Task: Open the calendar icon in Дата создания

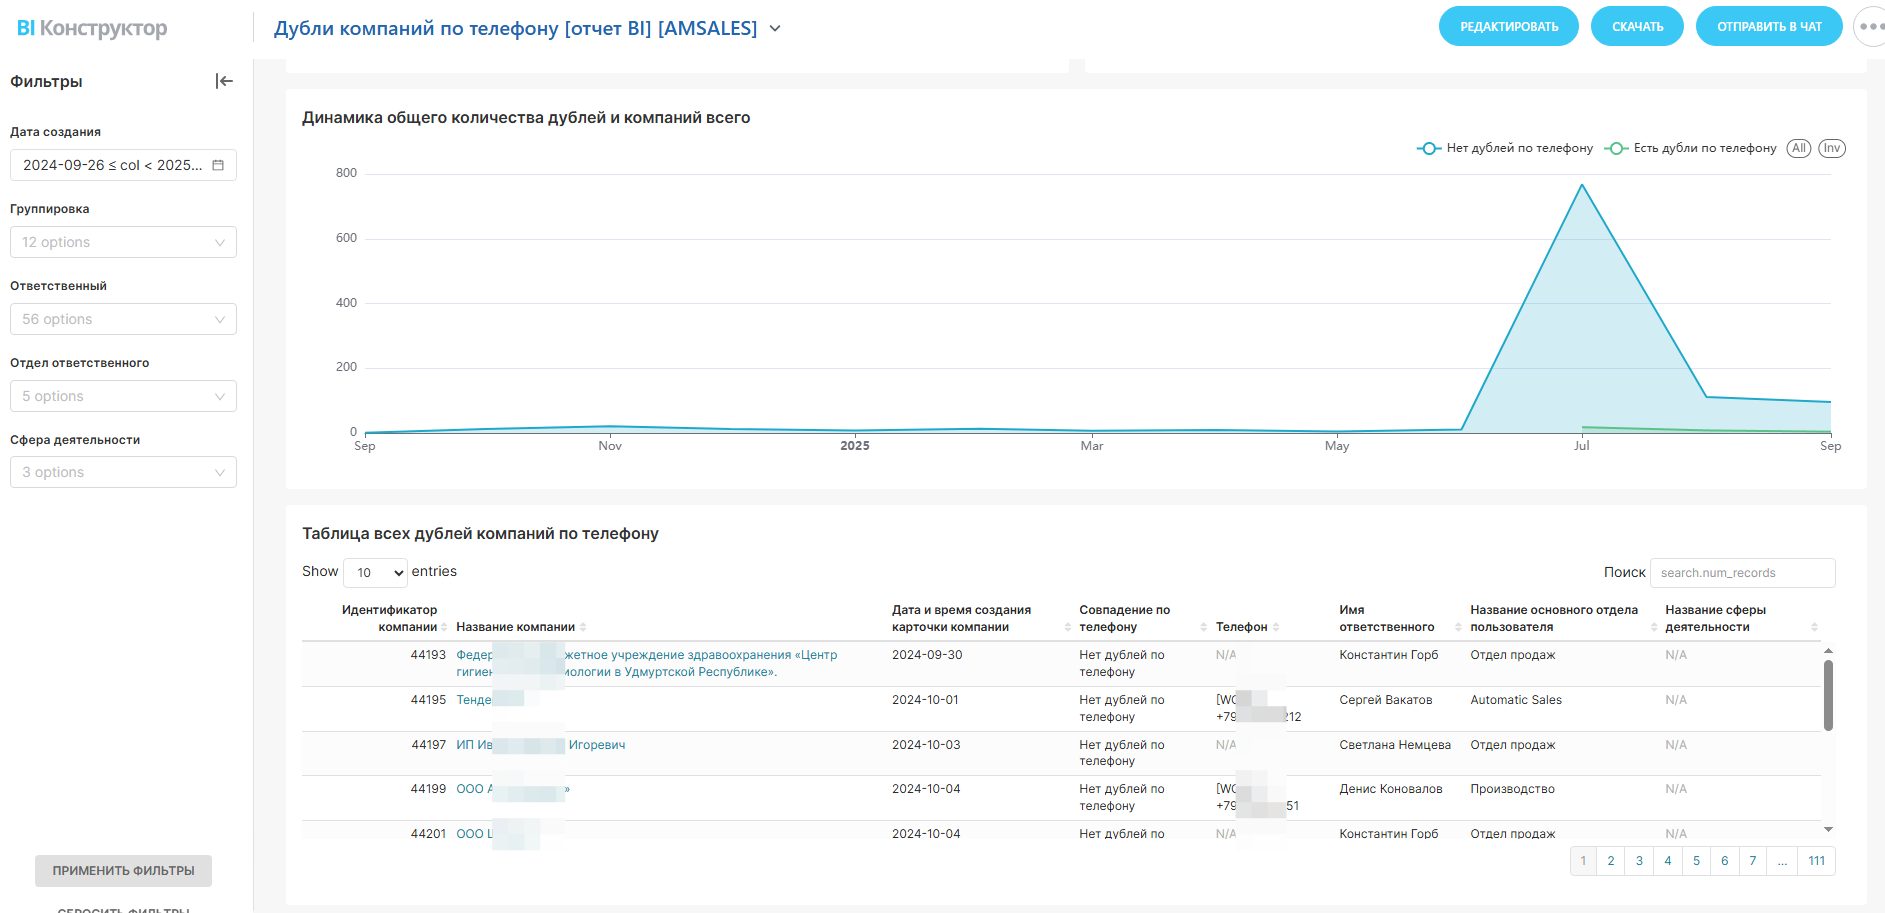Action: point(218,165)
